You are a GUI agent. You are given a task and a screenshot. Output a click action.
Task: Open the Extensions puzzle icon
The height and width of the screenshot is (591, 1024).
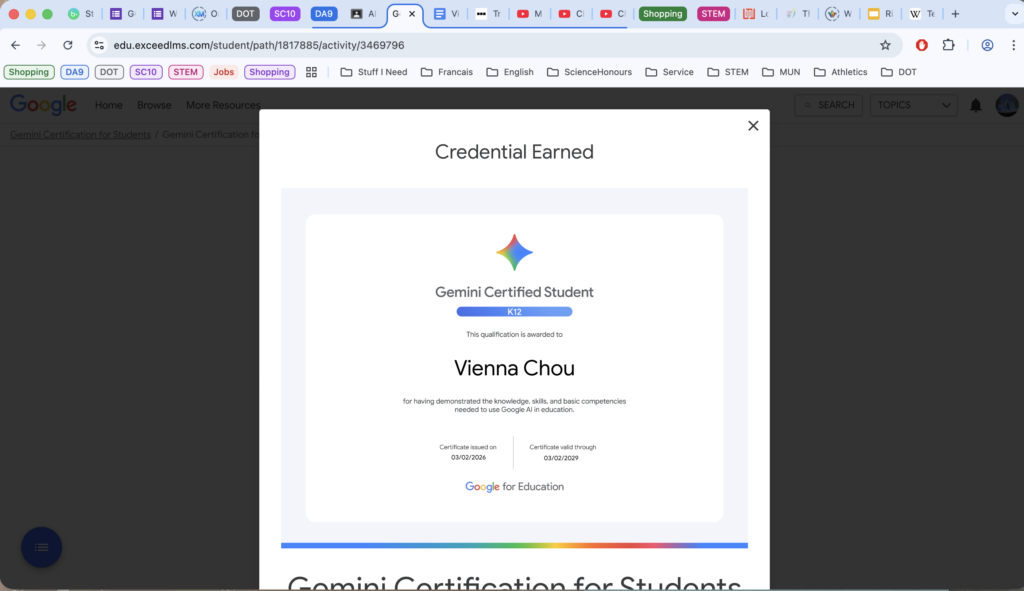948,45
